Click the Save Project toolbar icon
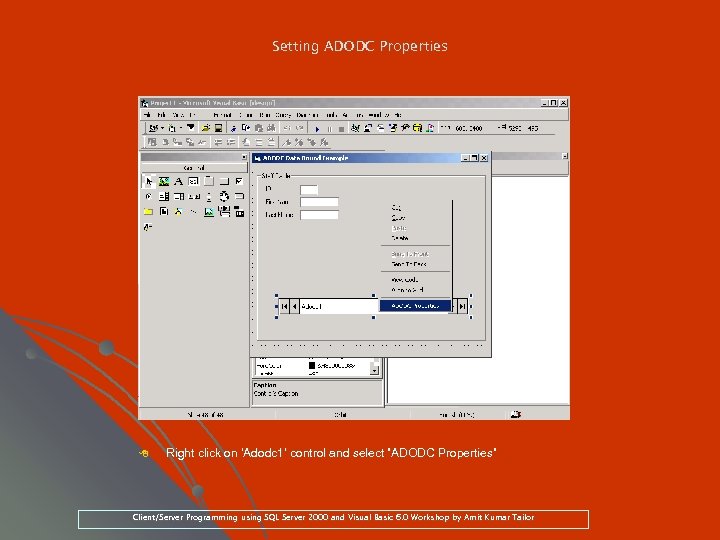This screenshot has width=720, height=540. tap(219, 128)
